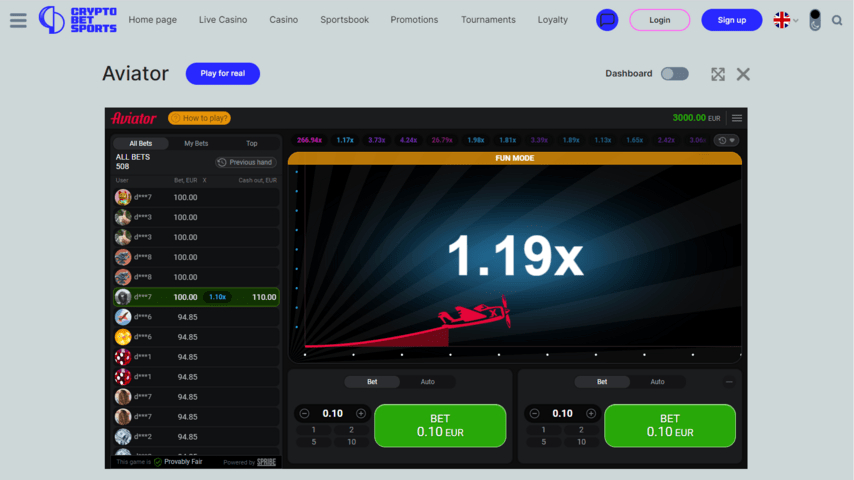Click the Previous hand button

tap(246, 162)
